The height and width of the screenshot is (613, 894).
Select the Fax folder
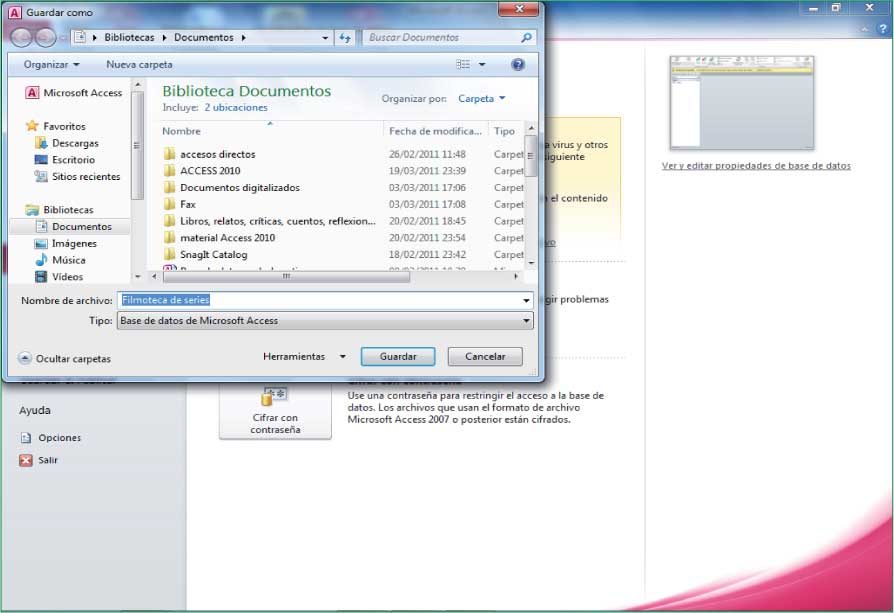click(180, 204)
